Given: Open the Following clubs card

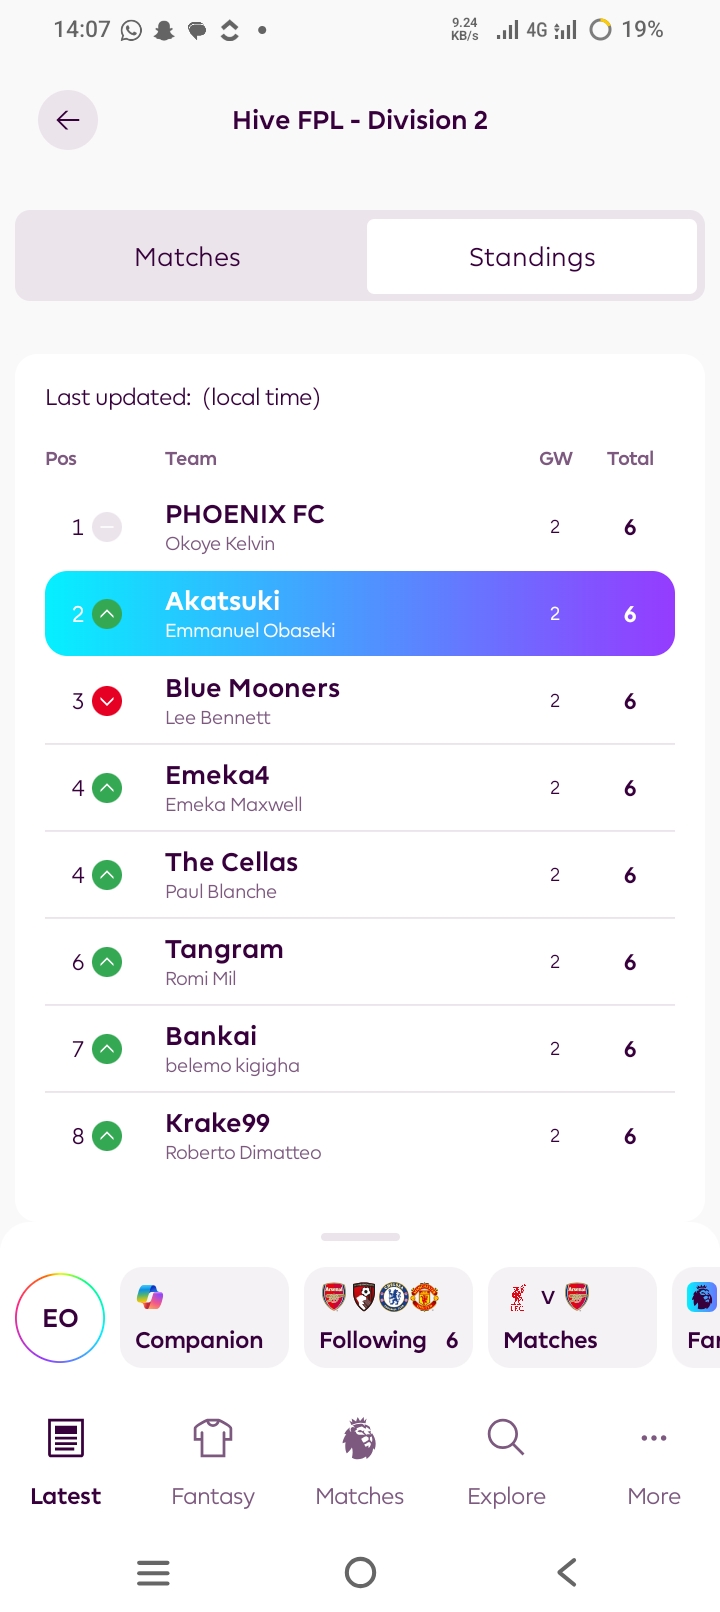Looking at the screenshot, I should [388, 1317].
